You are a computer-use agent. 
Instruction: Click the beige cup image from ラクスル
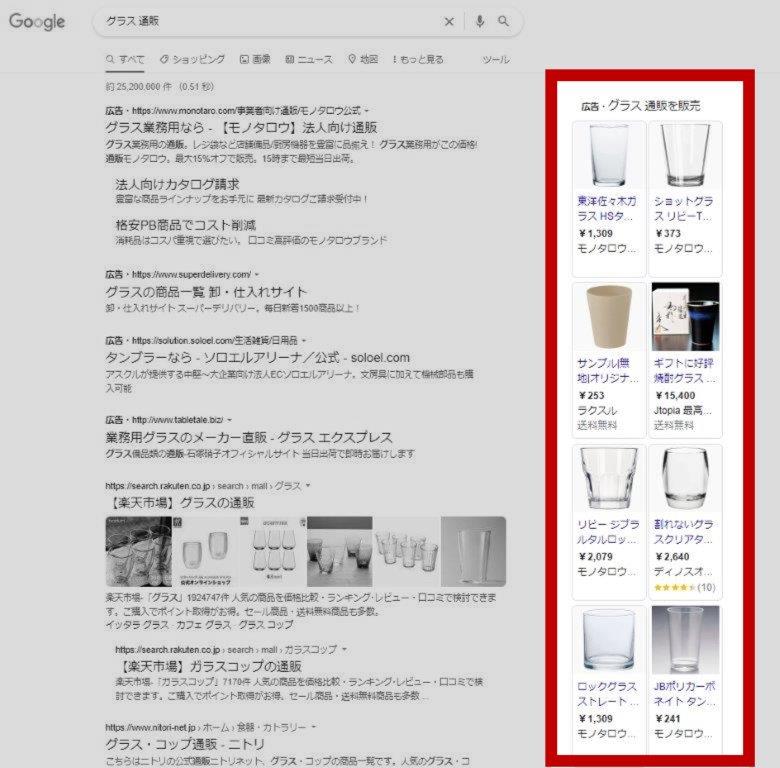pyautogui.click(x=609, y=317)
